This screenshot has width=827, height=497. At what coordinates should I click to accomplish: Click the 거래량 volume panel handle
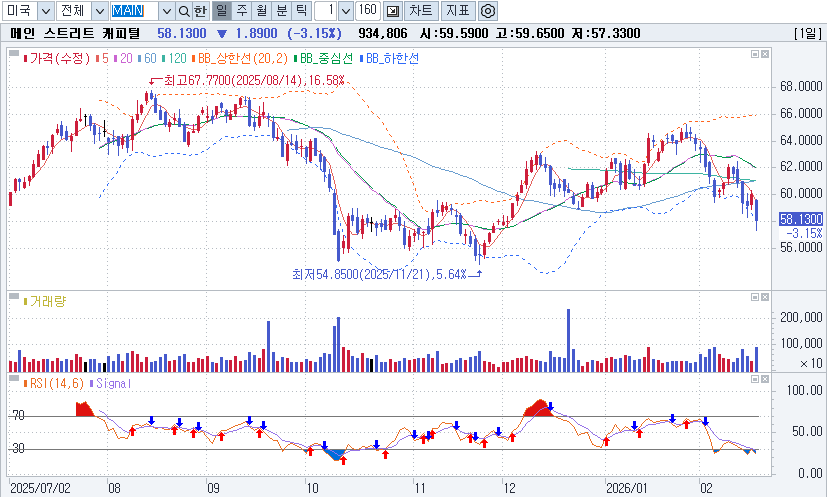click(x=13, y=298)
